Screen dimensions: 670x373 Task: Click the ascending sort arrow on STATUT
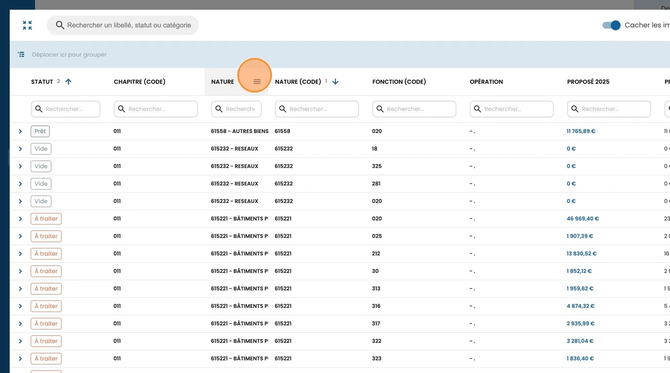(68, 82)
